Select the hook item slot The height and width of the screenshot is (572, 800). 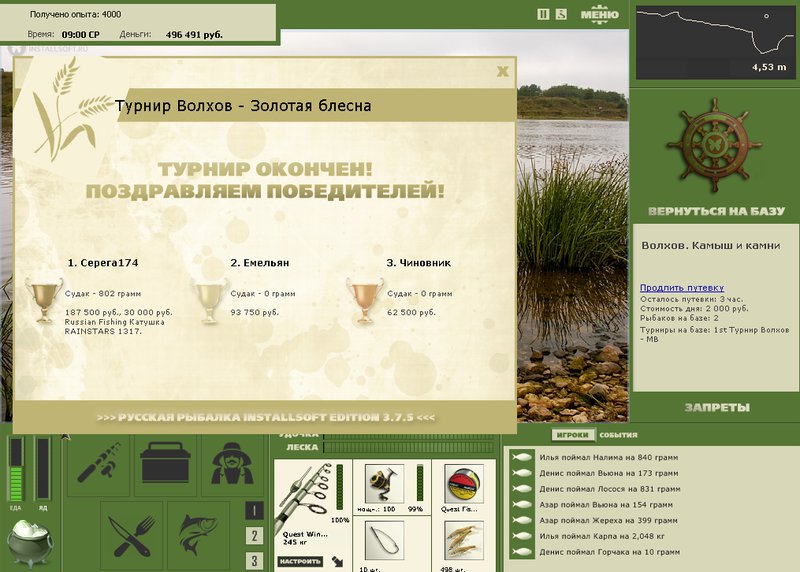pyautogui.click(x=385, y=540)
